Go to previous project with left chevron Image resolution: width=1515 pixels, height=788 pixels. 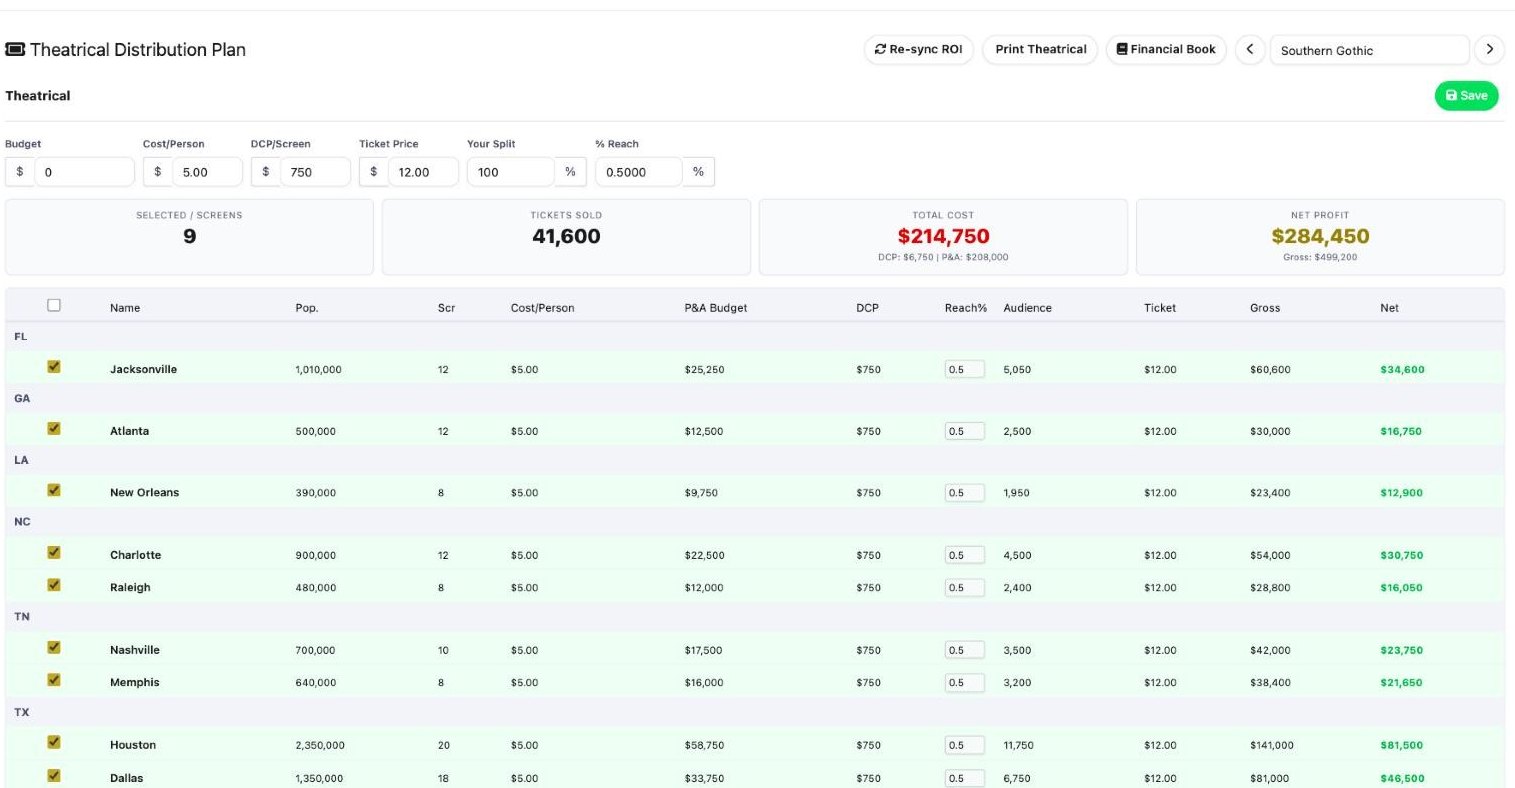pos(1250,49)
